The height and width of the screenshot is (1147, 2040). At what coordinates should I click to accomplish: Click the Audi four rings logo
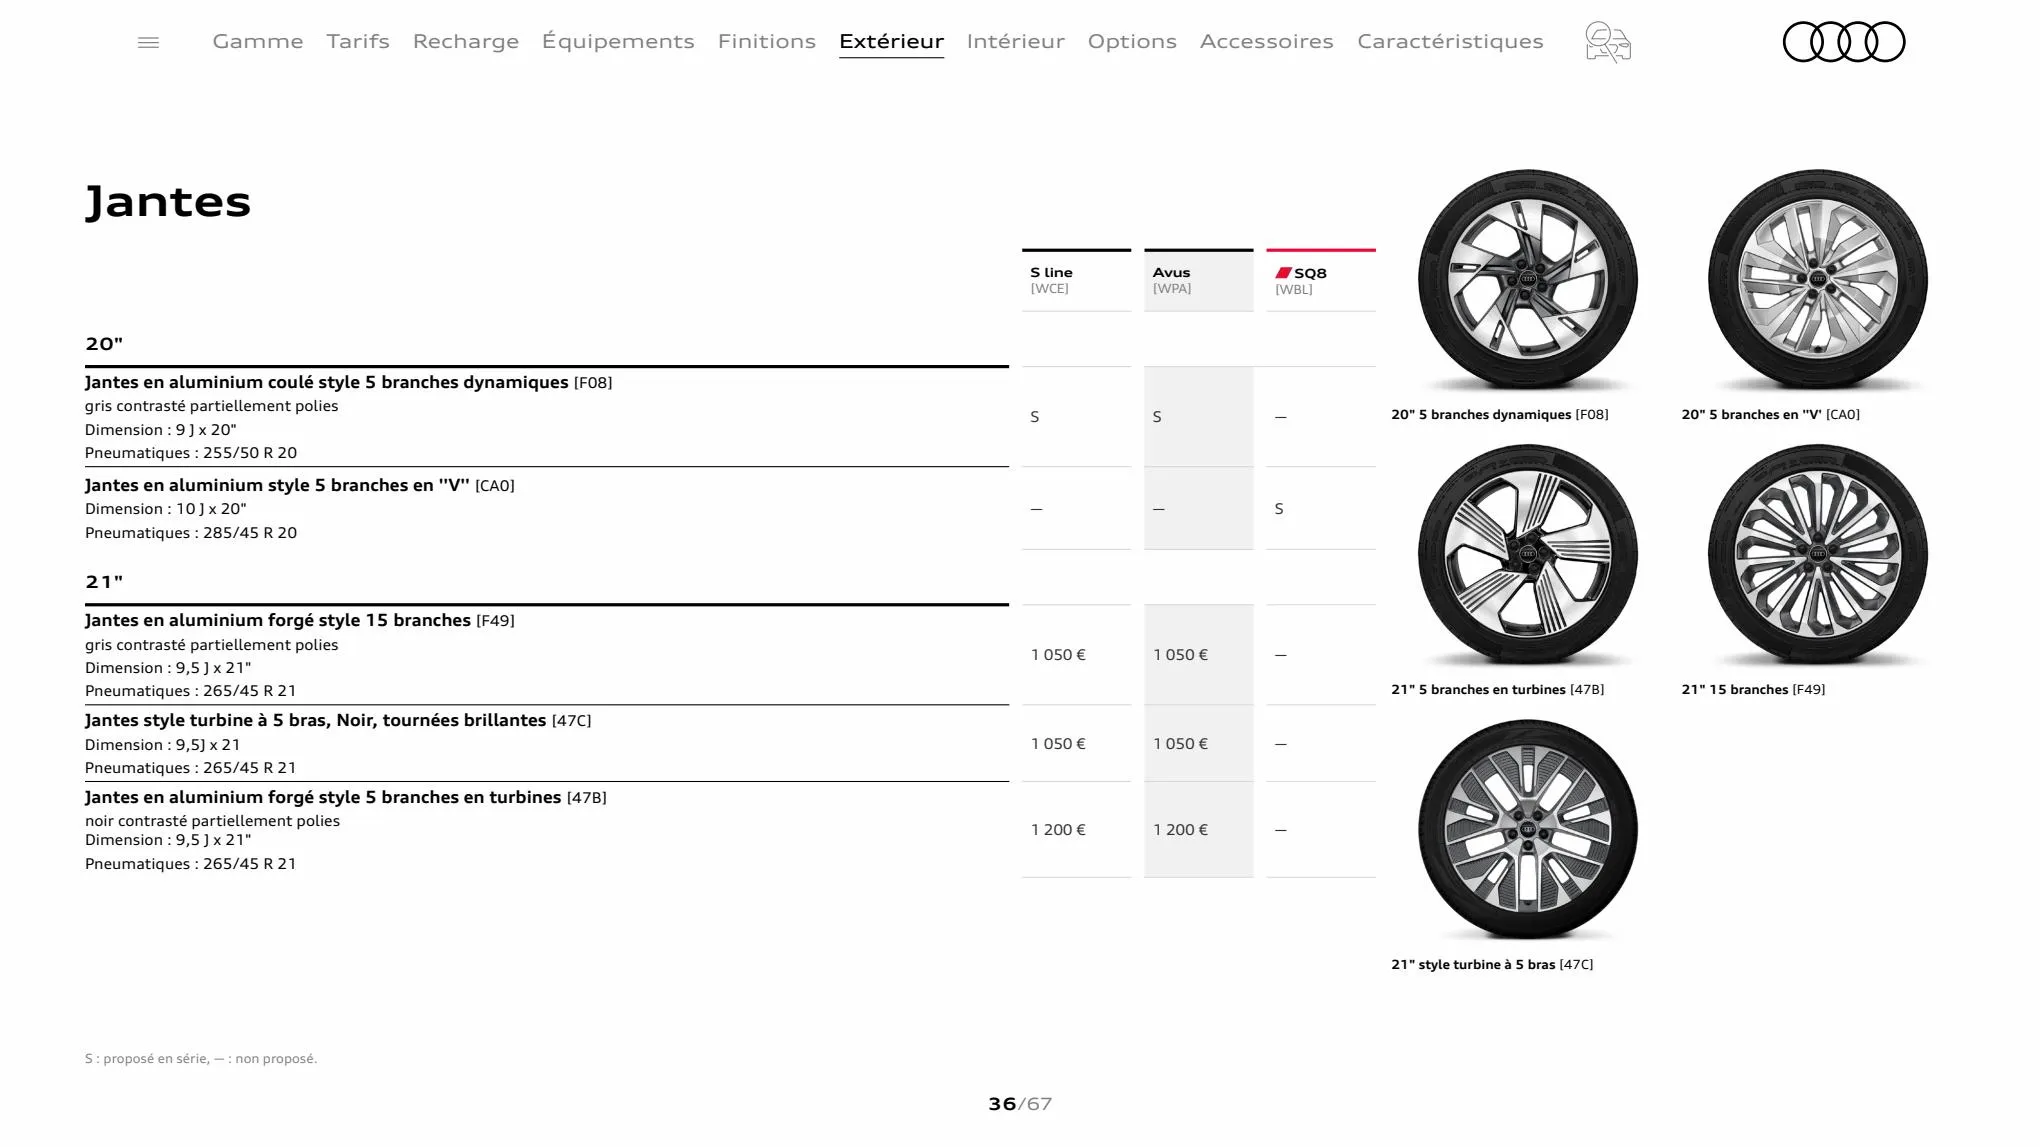tap(1844, 42)
